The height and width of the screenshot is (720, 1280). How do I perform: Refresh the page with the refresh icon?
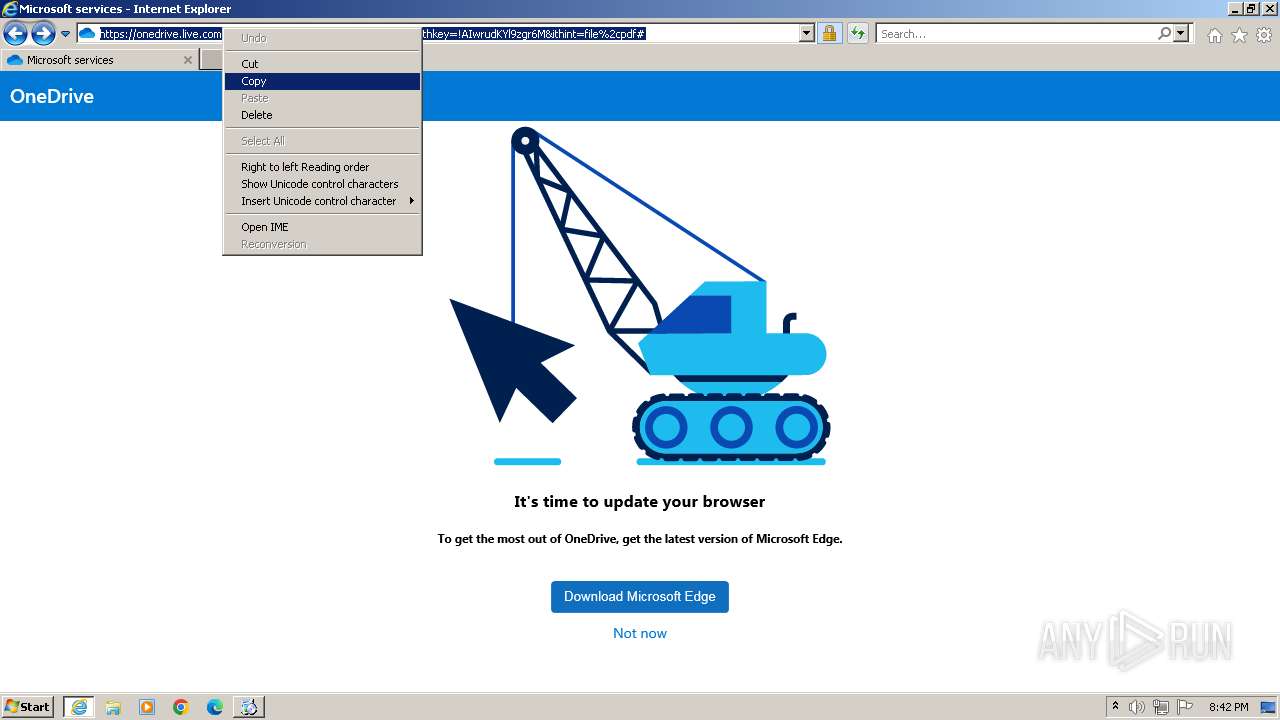pyautogui.click(x=857, y=34)
